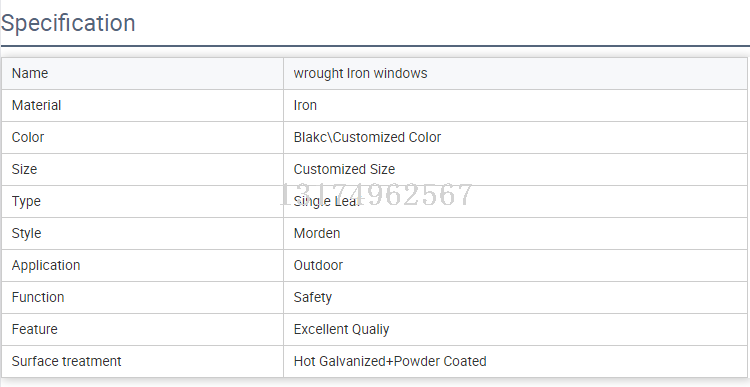This screenshot has height=387, width=750.
Task: Select the Color label cell
Action: pos(143,137)
